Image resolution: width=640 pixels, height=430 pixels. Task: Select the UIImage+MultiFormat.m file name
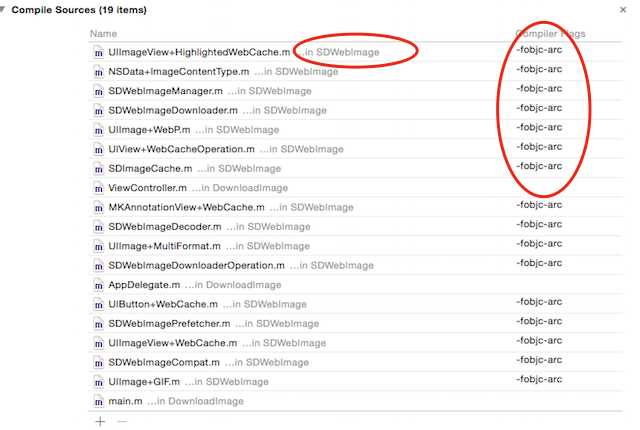coord(164,246)
